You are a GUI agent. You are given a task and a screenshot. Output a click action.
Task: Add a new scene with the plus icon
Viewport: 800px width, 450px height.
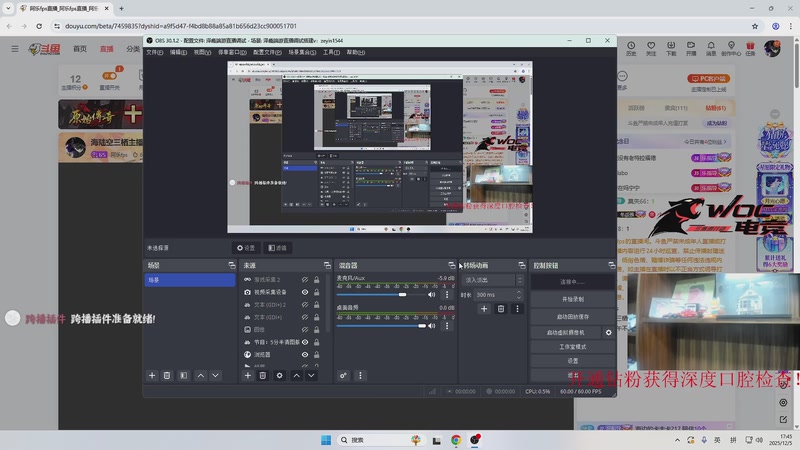(152, 375)
